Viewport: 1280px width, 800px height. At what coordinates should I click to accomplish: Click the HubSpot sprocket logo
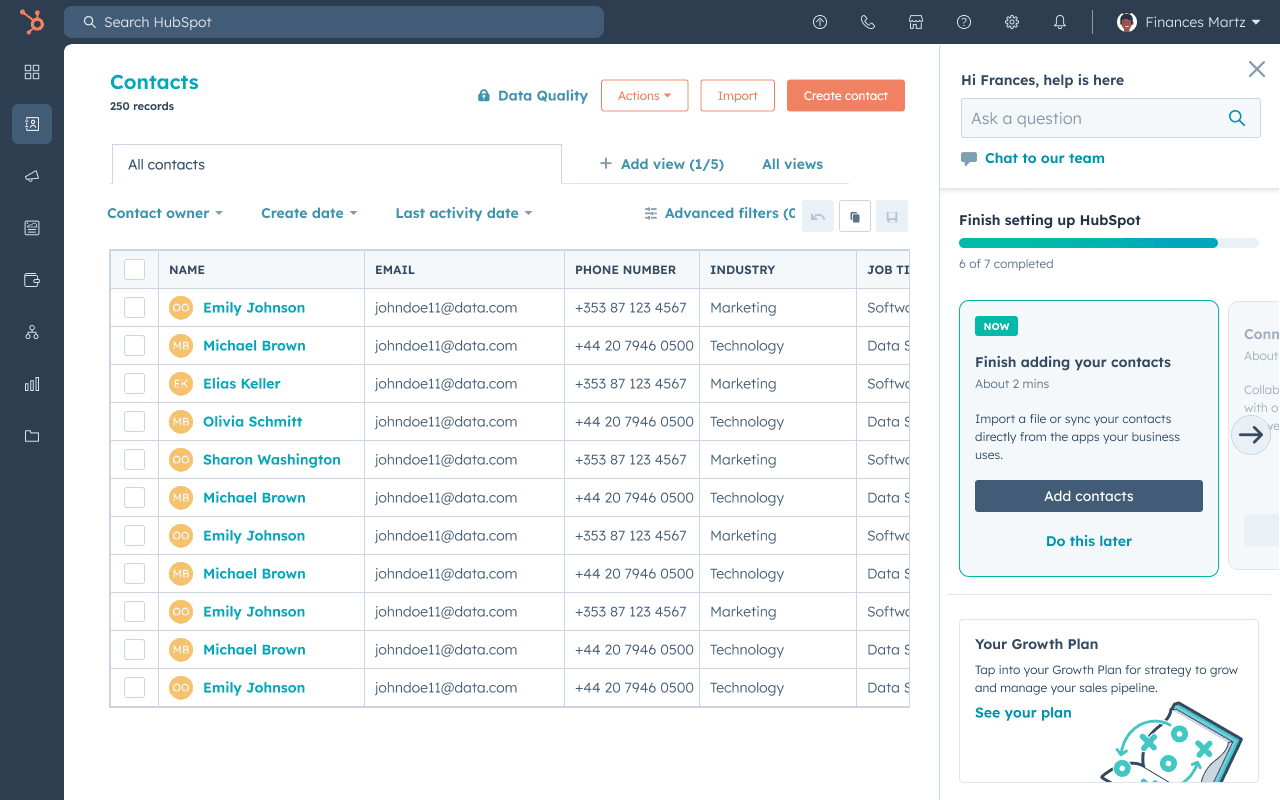coord(32,22)
